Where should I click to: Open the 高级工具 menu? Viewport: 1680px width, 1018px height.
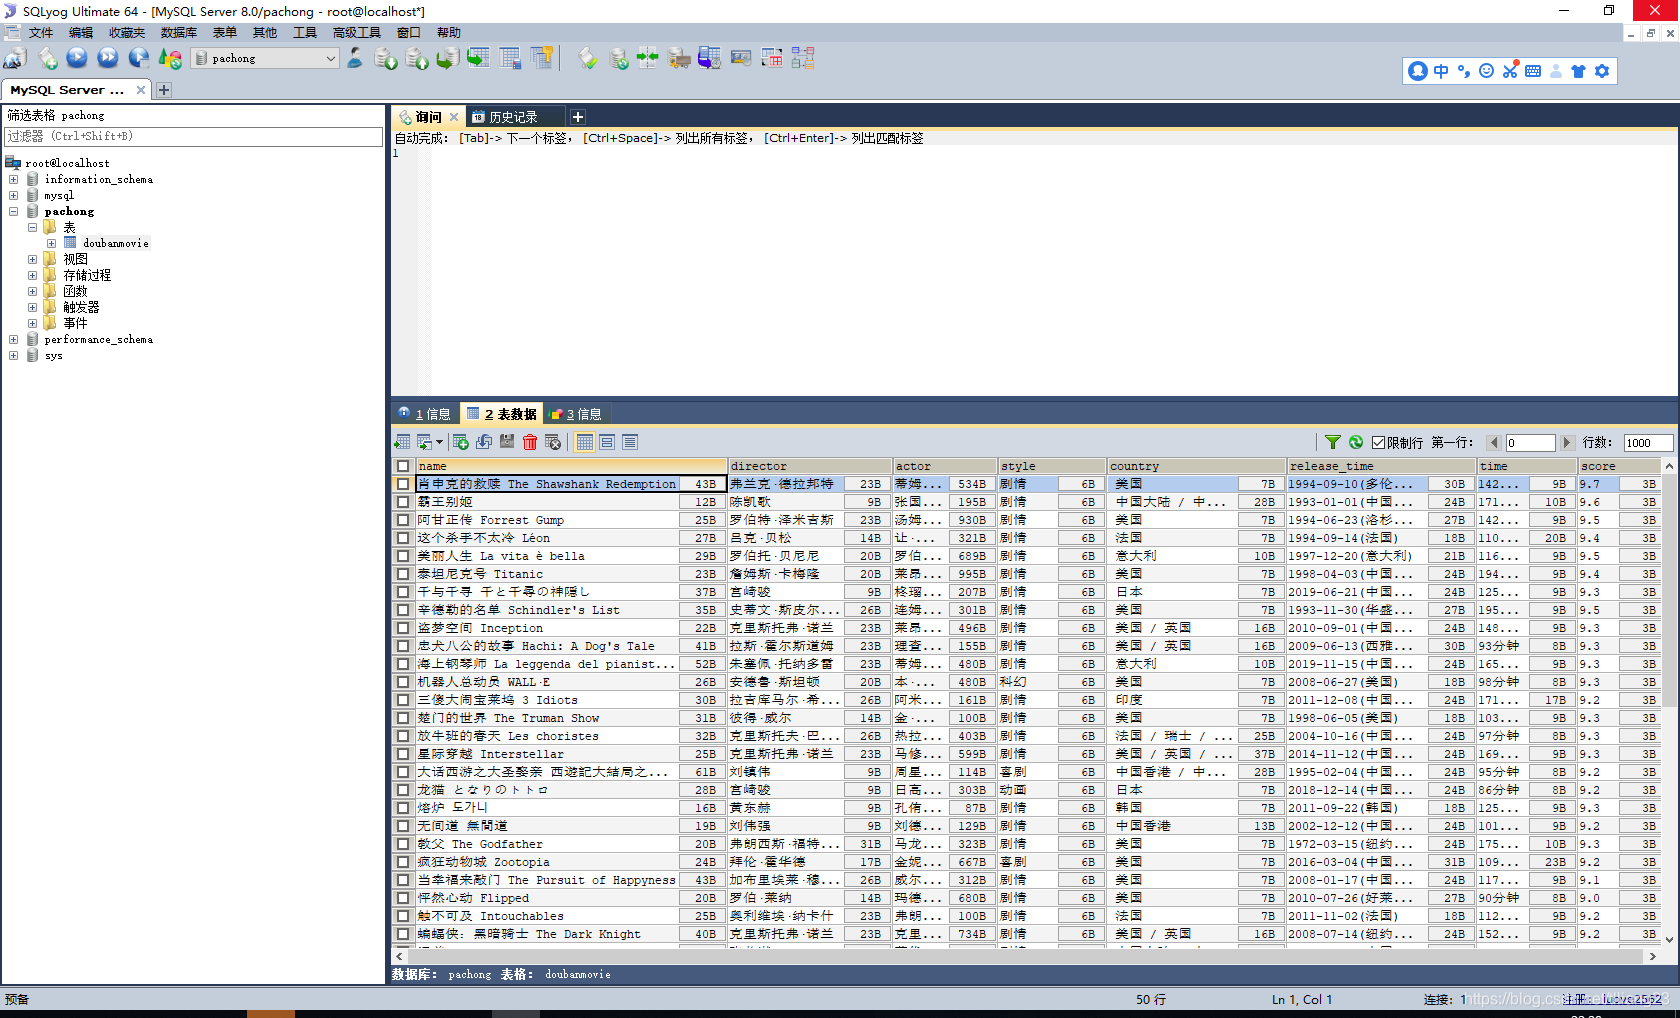point(357,33)
